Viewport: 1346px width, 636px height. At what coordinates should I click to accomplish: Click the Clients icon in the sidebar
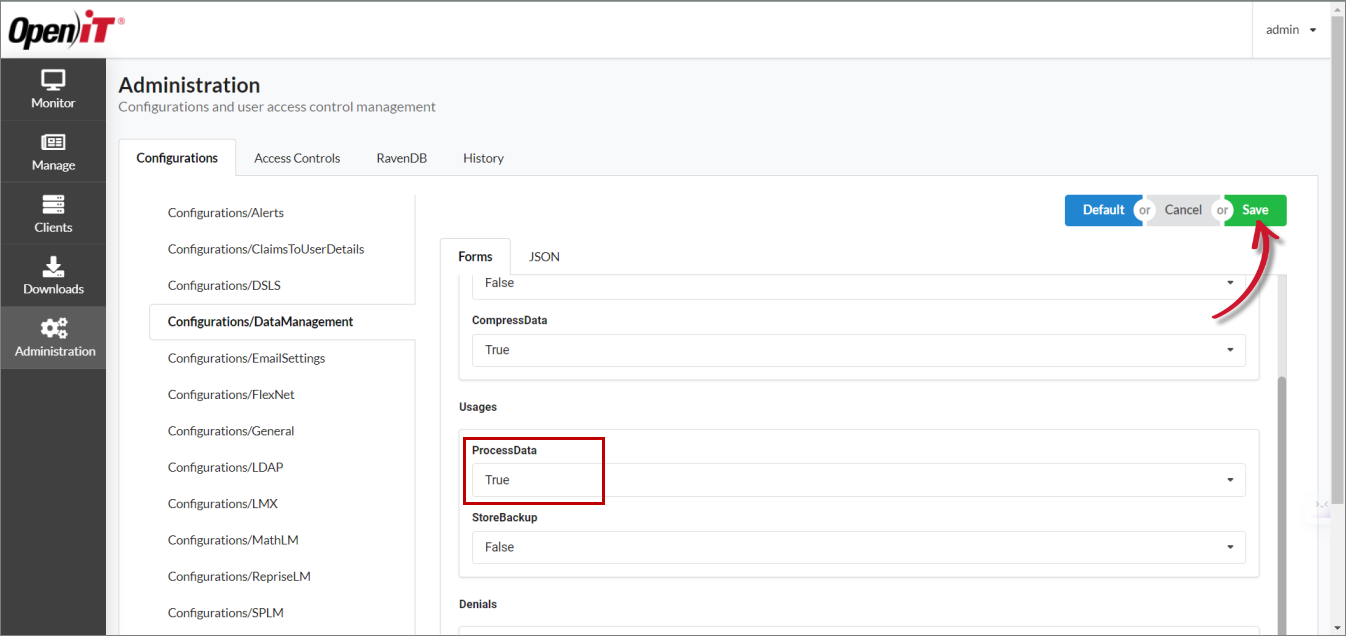53,211
